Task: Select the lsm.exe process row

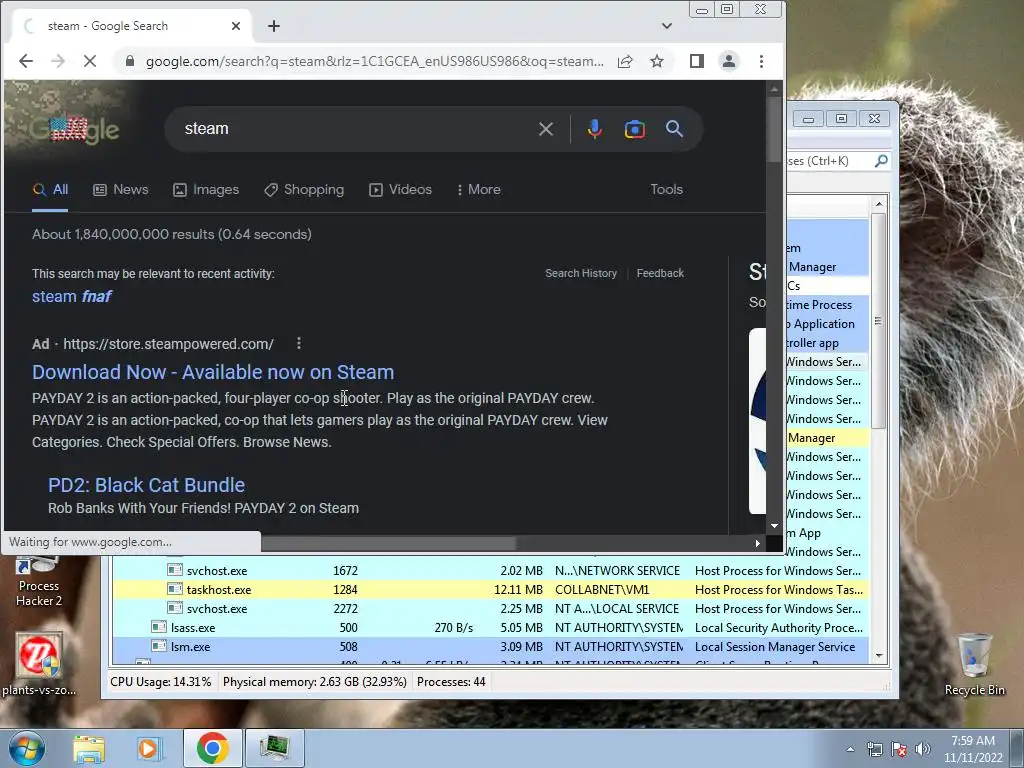Action: pyautogui.click(x=490, y=647)
